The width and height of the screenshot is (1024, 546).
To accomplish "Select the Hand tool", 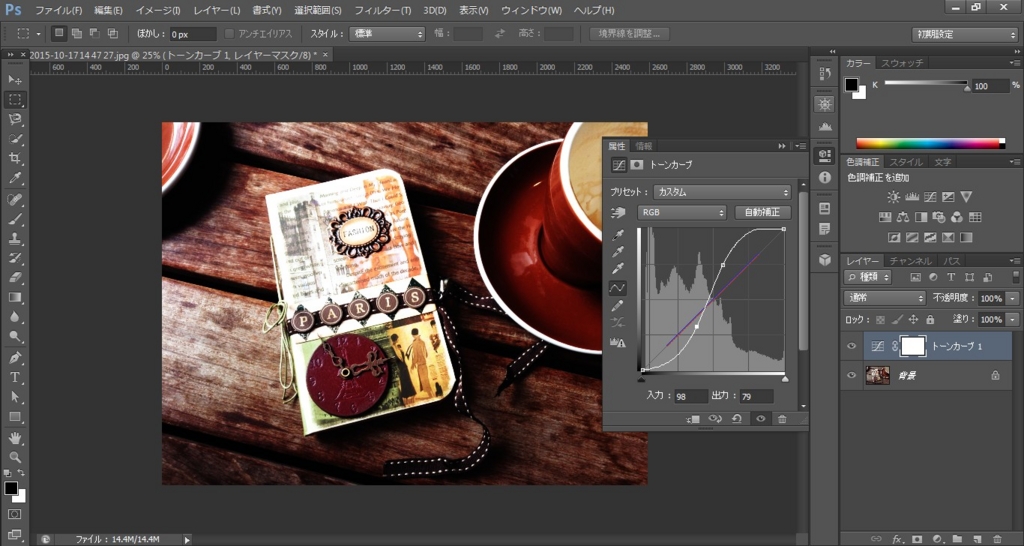I will pyautogui.click(x=14, y=437).
